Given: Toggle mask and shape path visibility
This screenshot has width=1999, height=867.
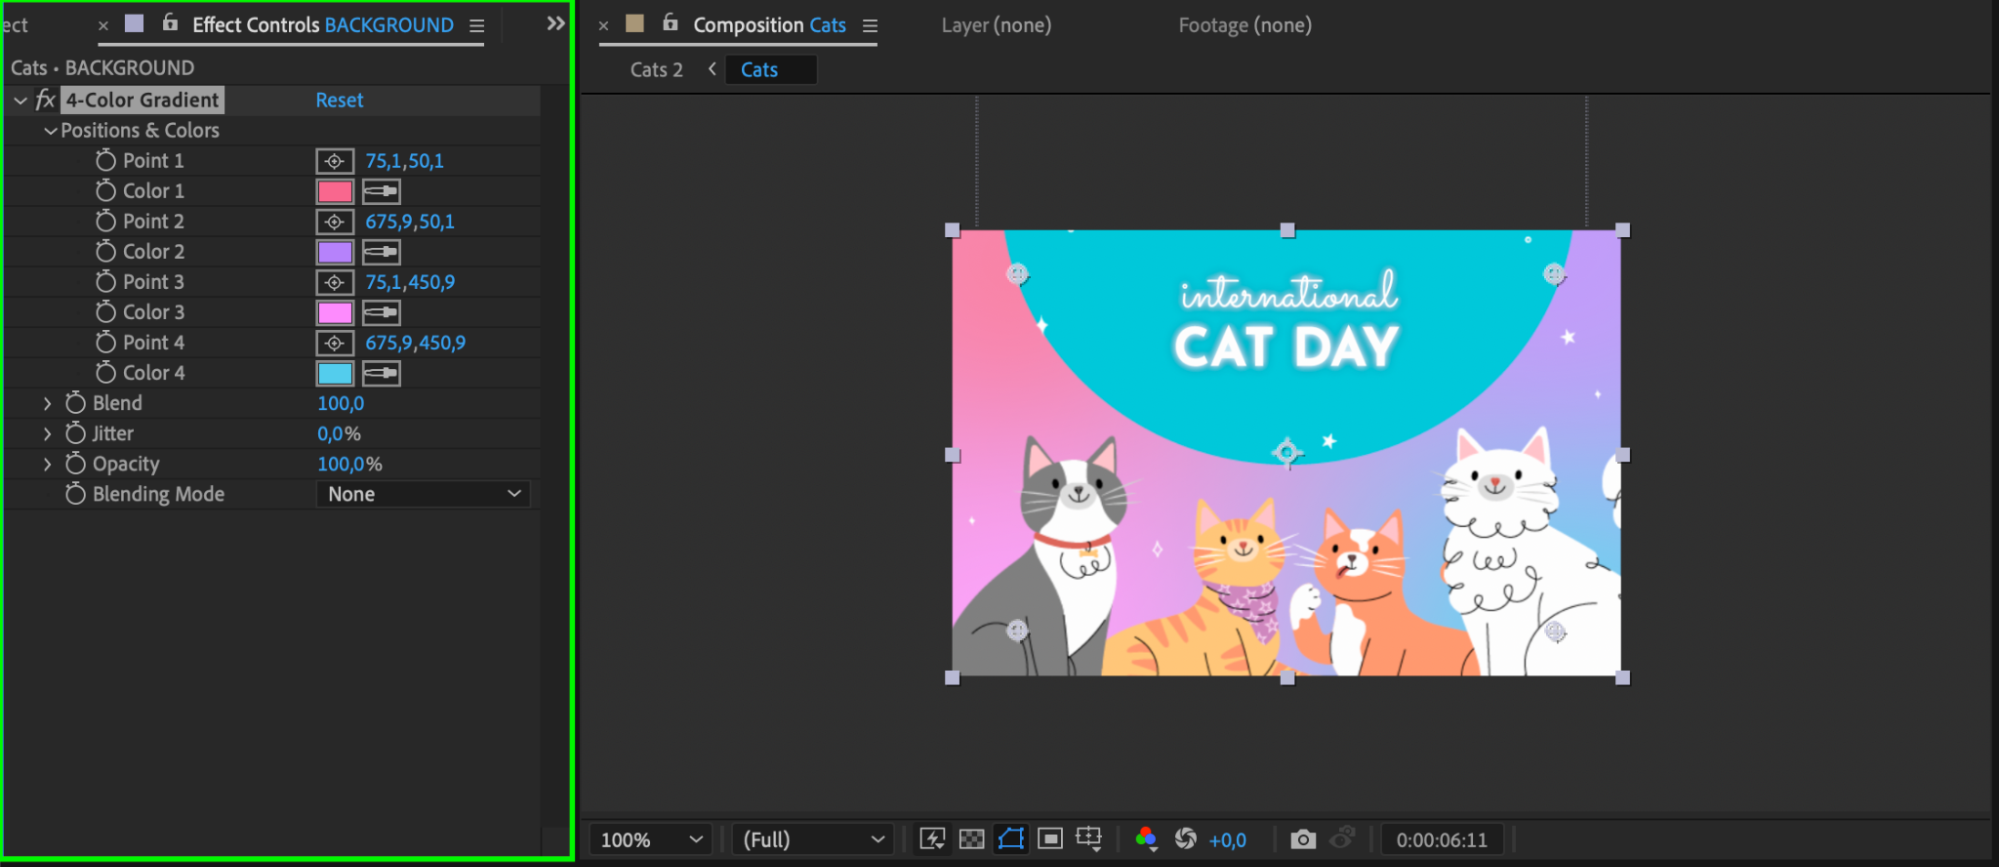Looking at the screenshot, I should (1011, 839).
